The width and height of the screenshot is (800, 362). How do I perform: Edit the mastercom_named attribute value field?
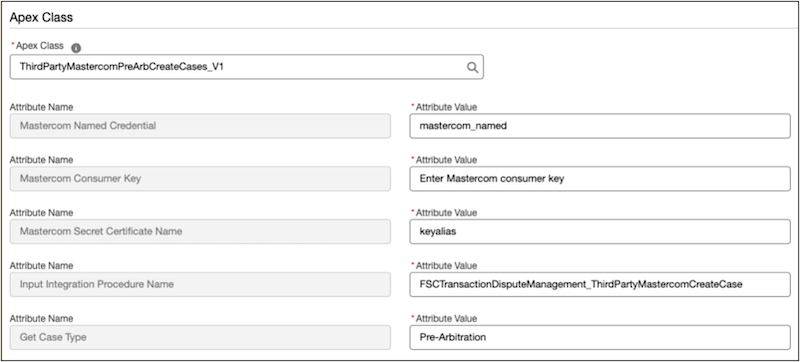[600, 126]
